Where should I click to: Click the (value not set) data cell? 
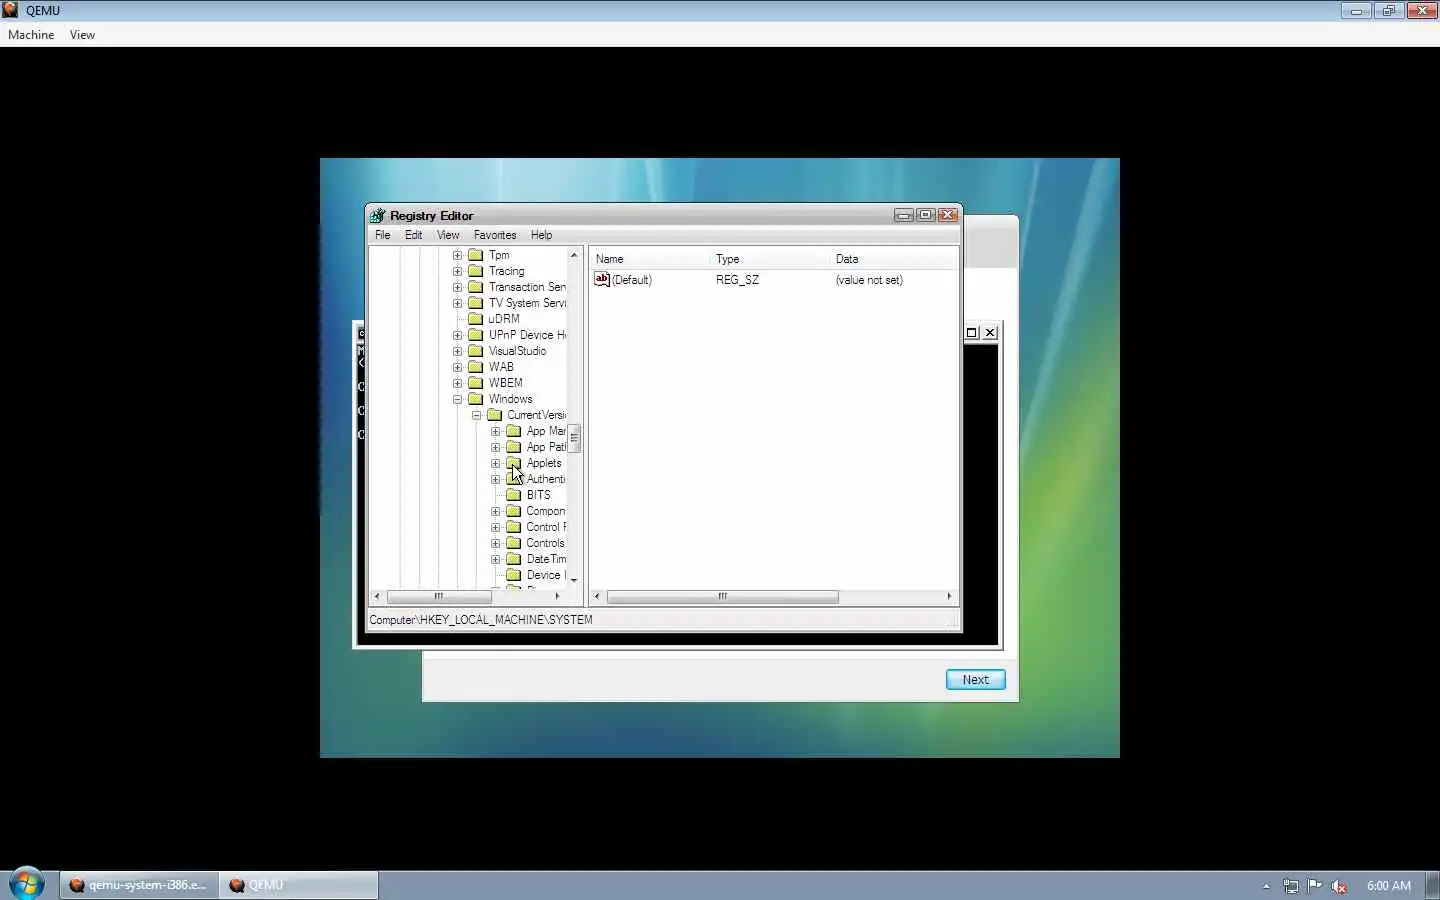click(x=869, y=280)
